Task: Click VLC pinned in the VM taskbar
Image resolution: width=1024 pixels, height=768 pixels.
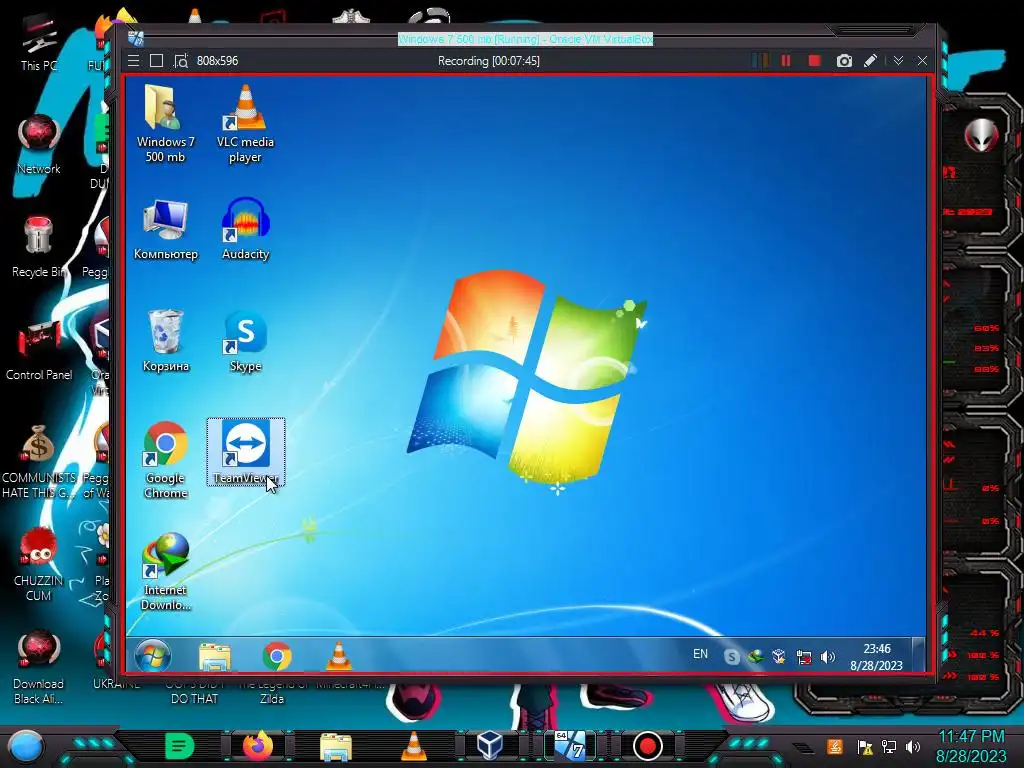Action: coord(338,656)
